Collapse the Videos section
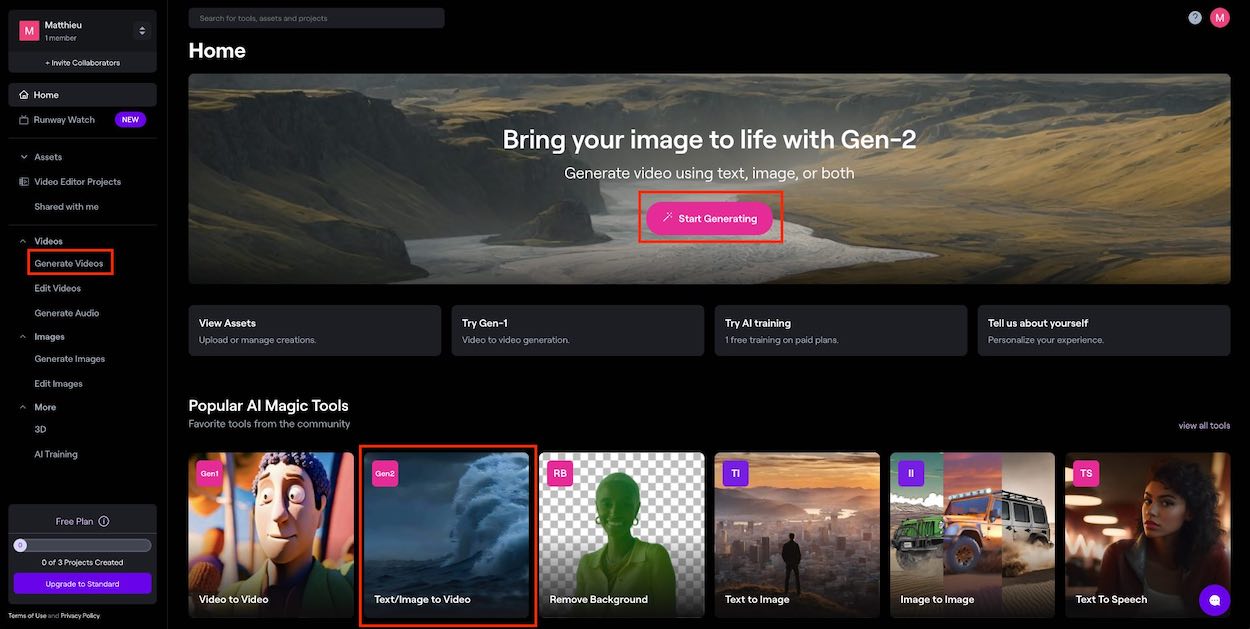 pos(24,241)
